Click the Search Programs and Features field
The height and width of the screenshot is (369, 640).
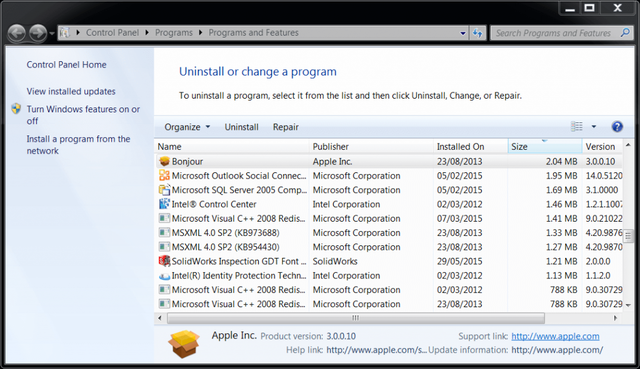554,33
